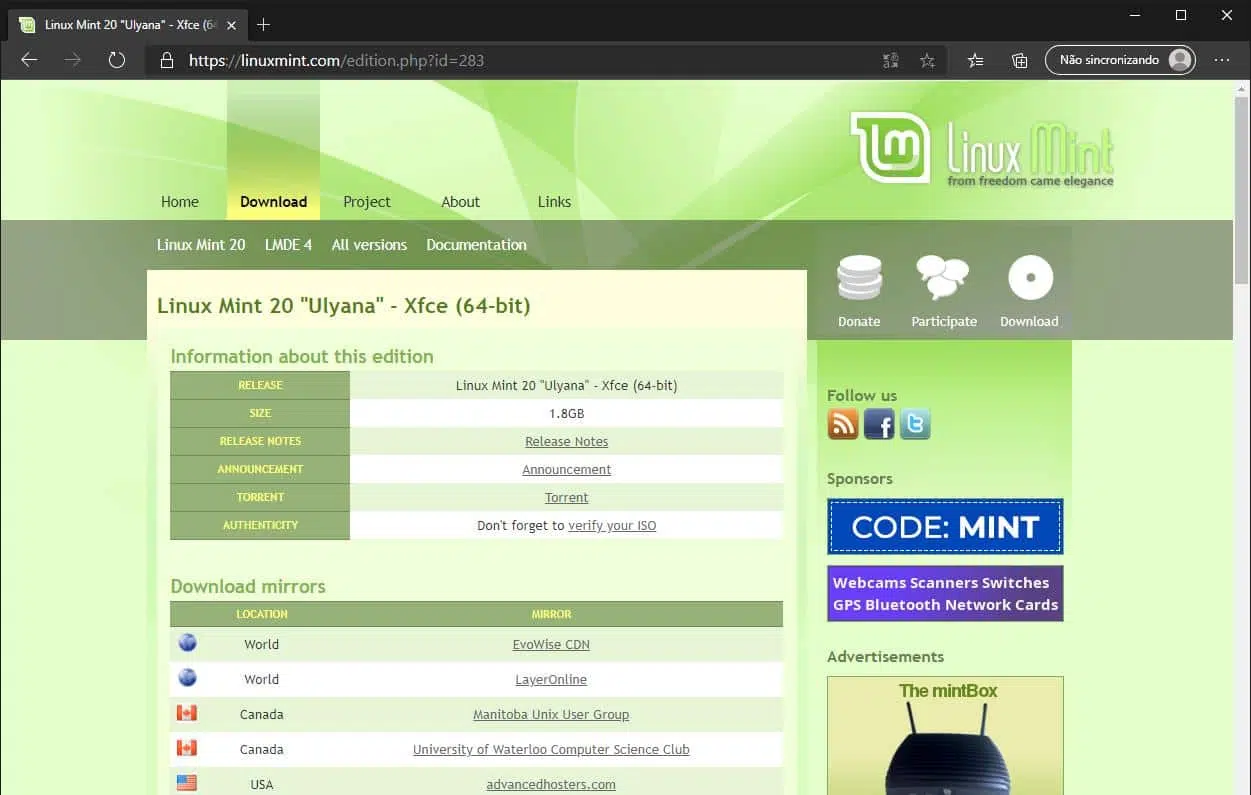This screenshot has height=795, width=1251.
Task: Click the Canada flag beside Manitoba Unix User Group
Action: pos(187,713)
